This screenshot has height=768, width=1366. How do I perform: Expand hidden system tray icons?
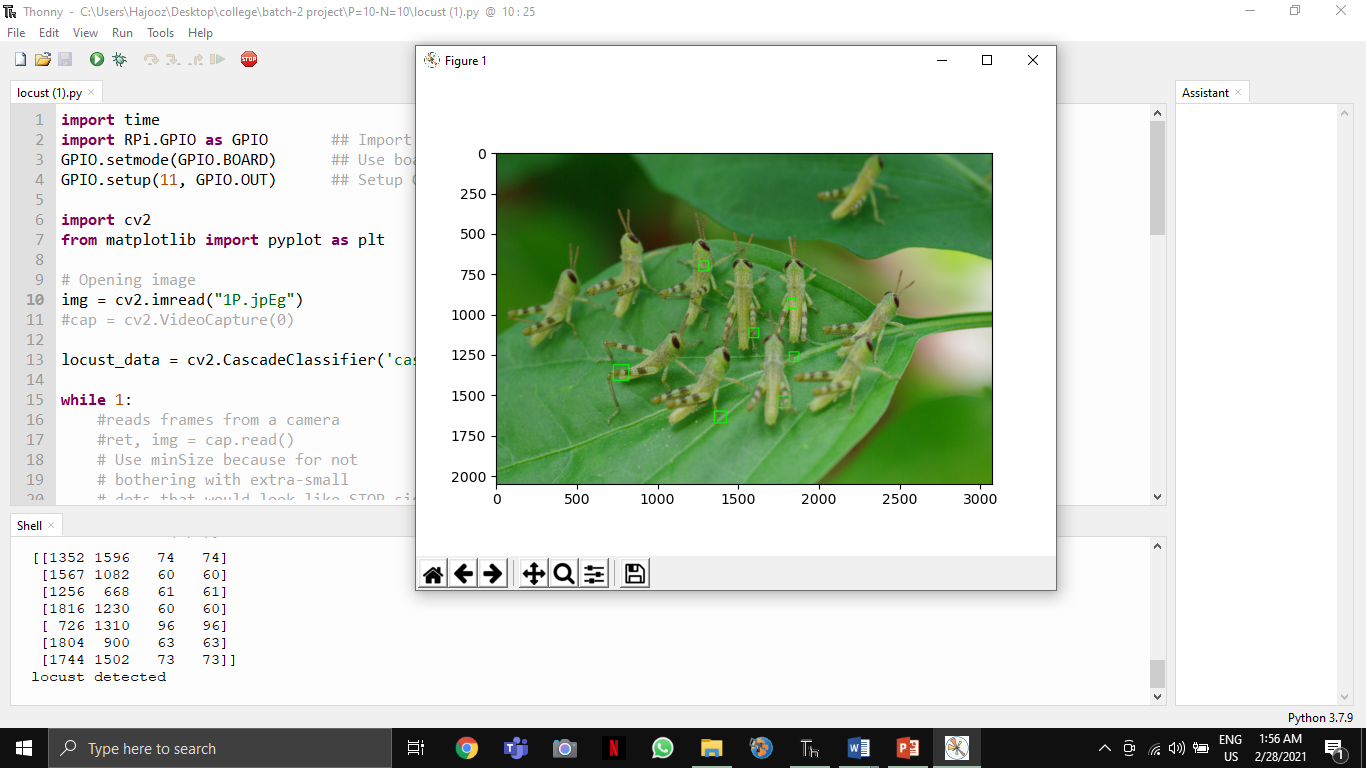[1104, 747]
